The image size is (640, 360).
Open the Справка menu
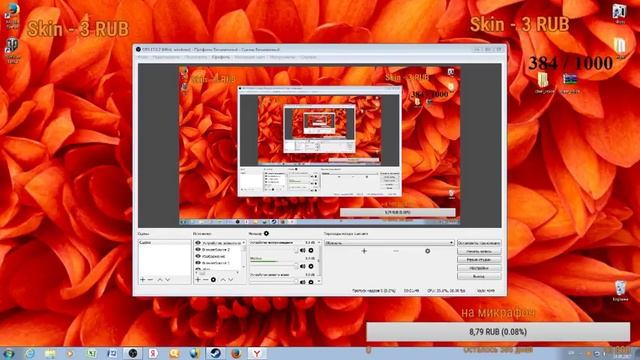308,57
